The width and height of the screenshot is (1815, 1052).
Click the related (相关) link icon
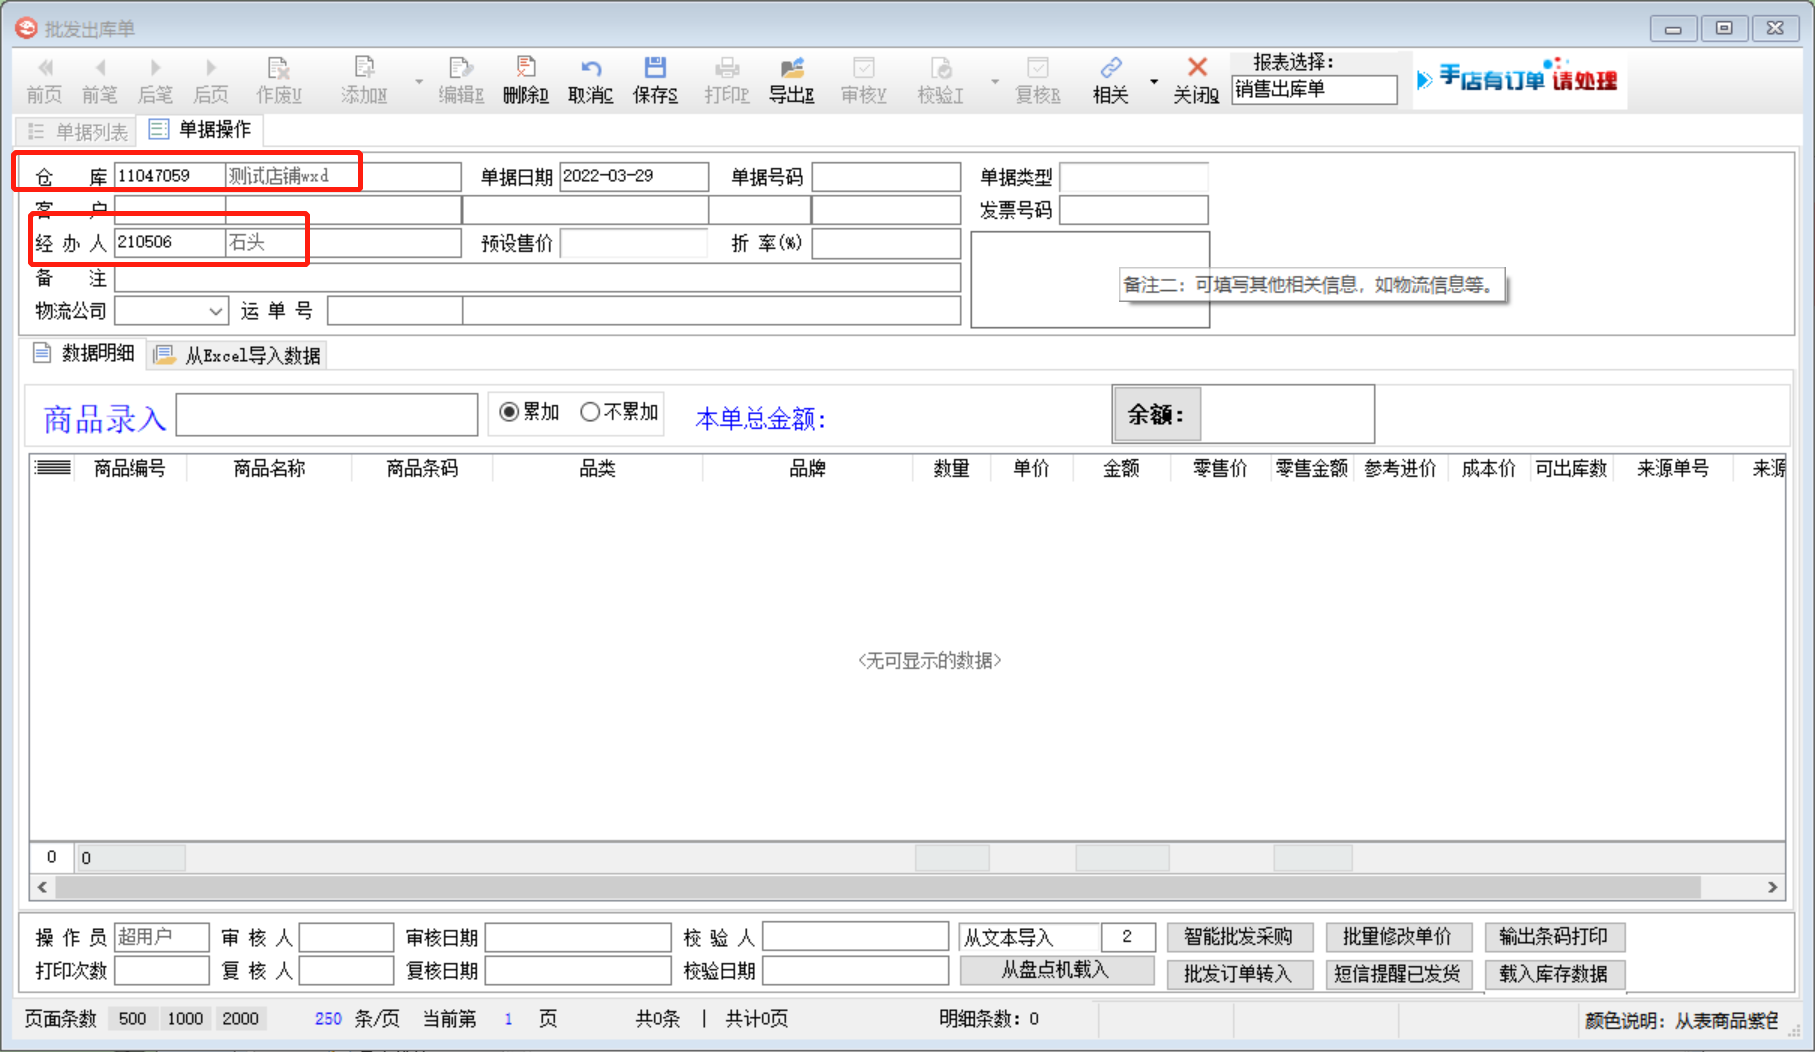(x=1111, y=68)
